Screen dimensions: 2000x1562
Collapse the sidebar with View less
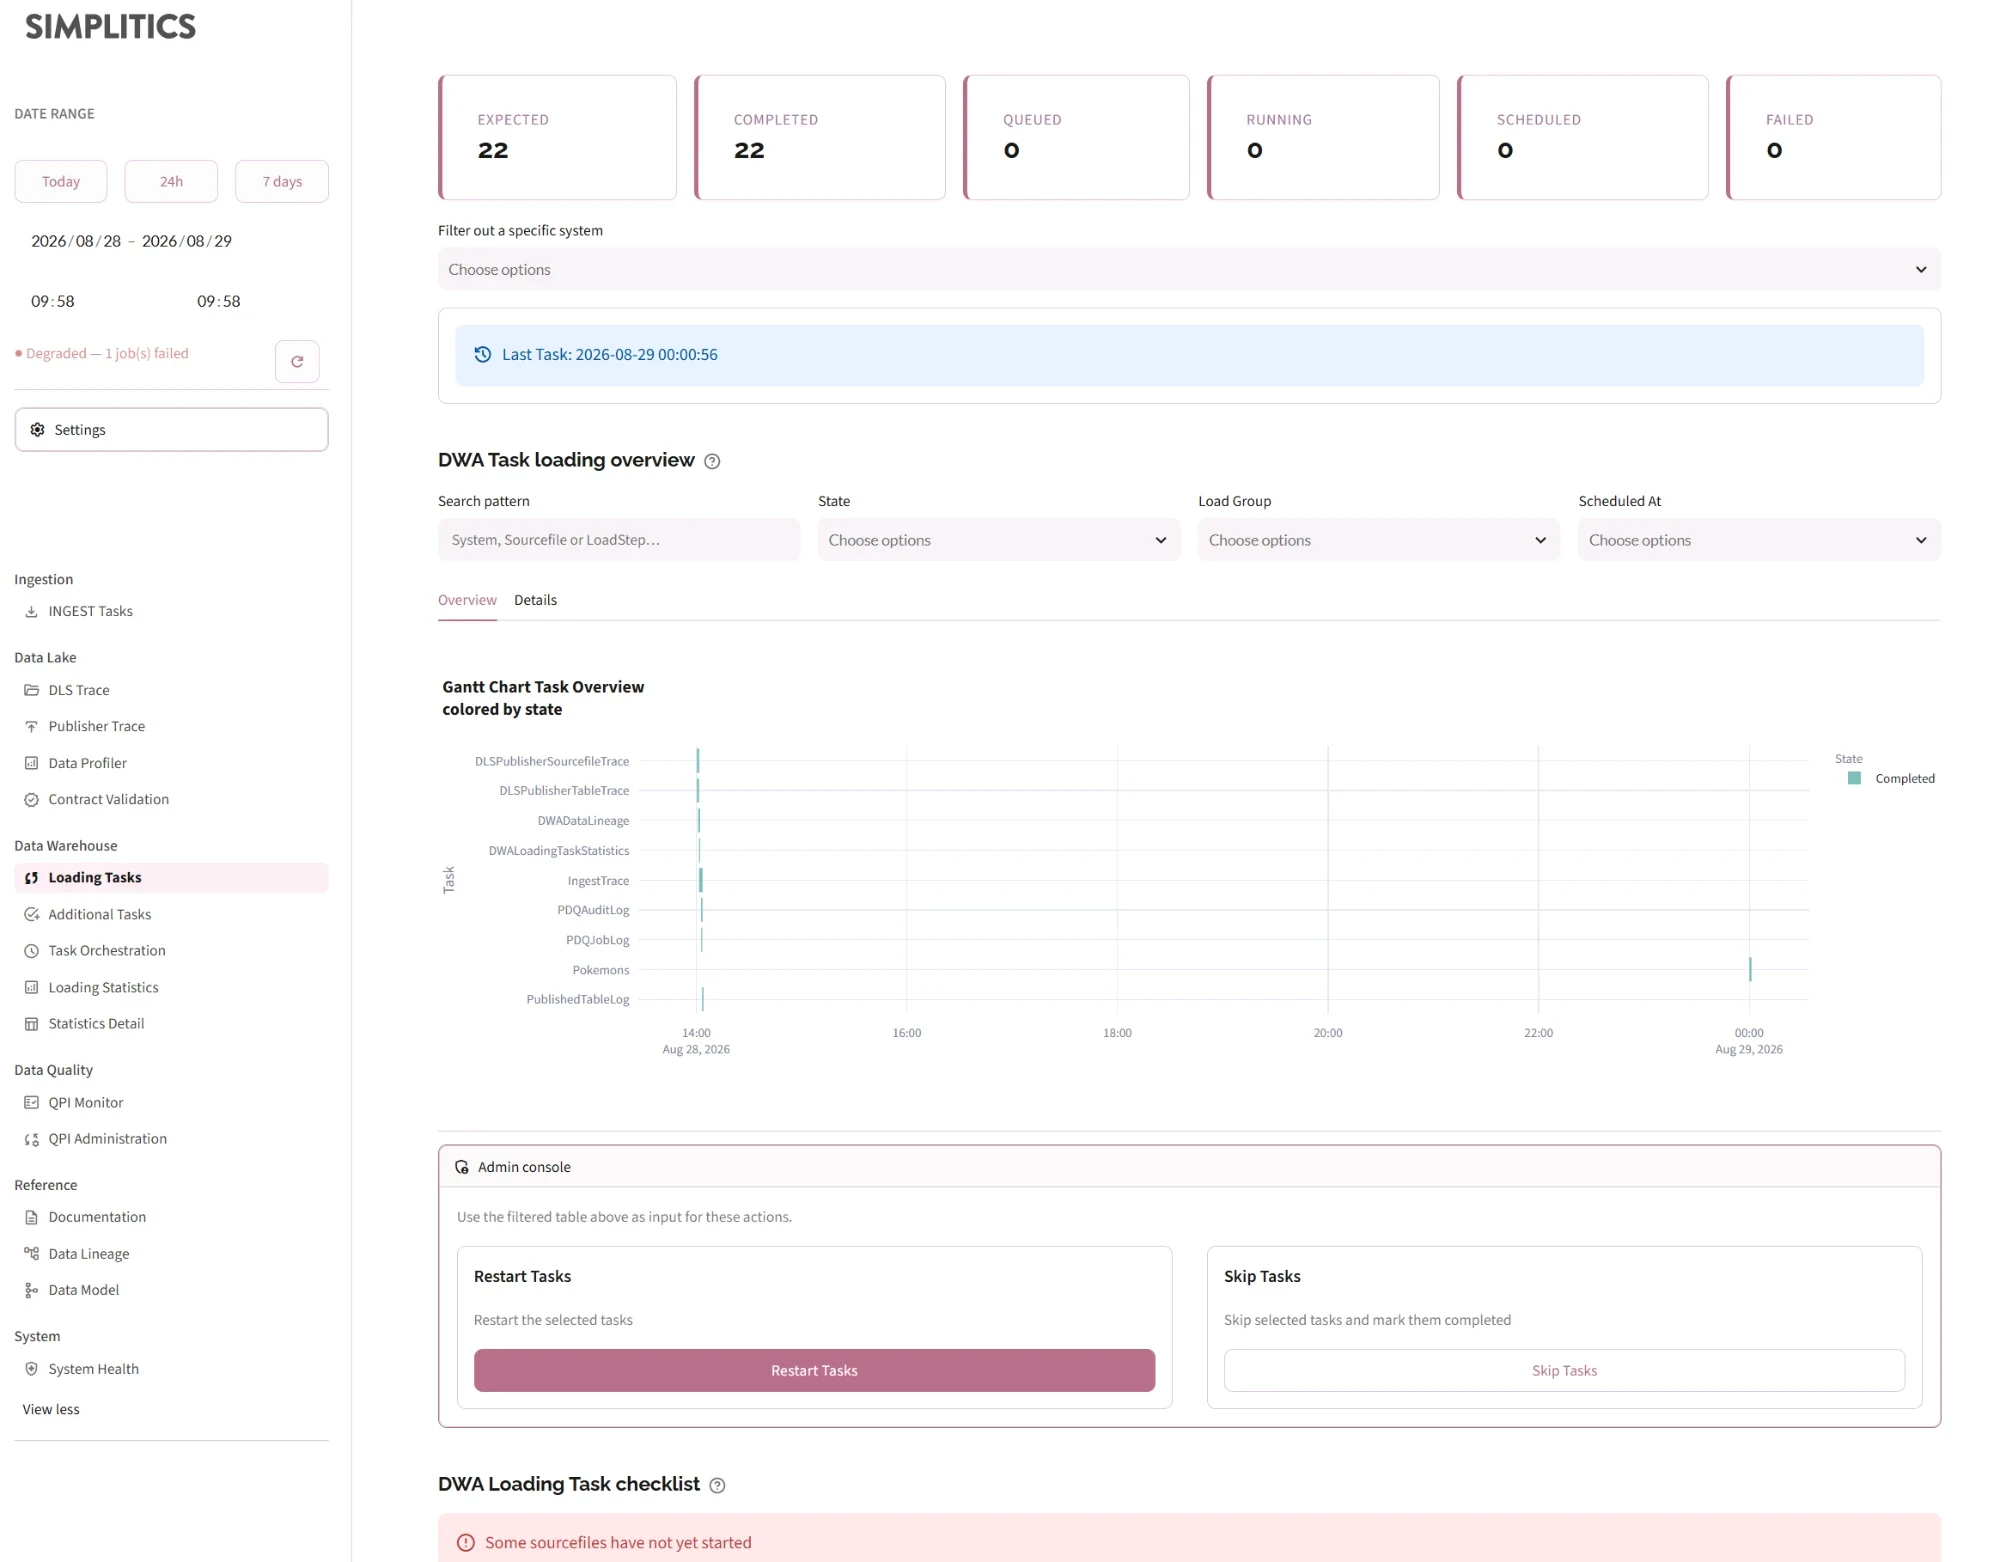[x=51, y=1409]
